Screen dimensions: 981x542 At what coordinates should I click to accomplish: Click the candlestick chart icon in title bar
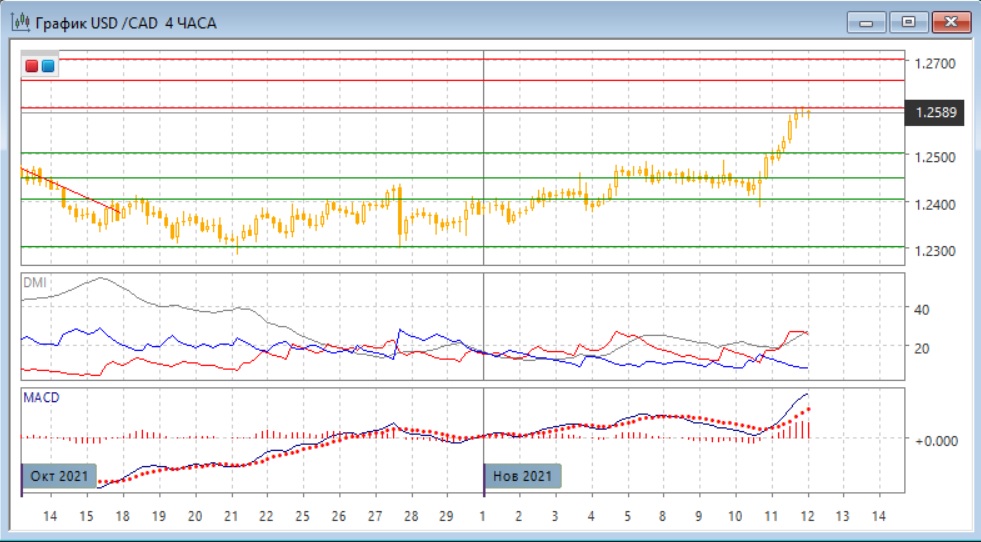click(x=18, y=22)
